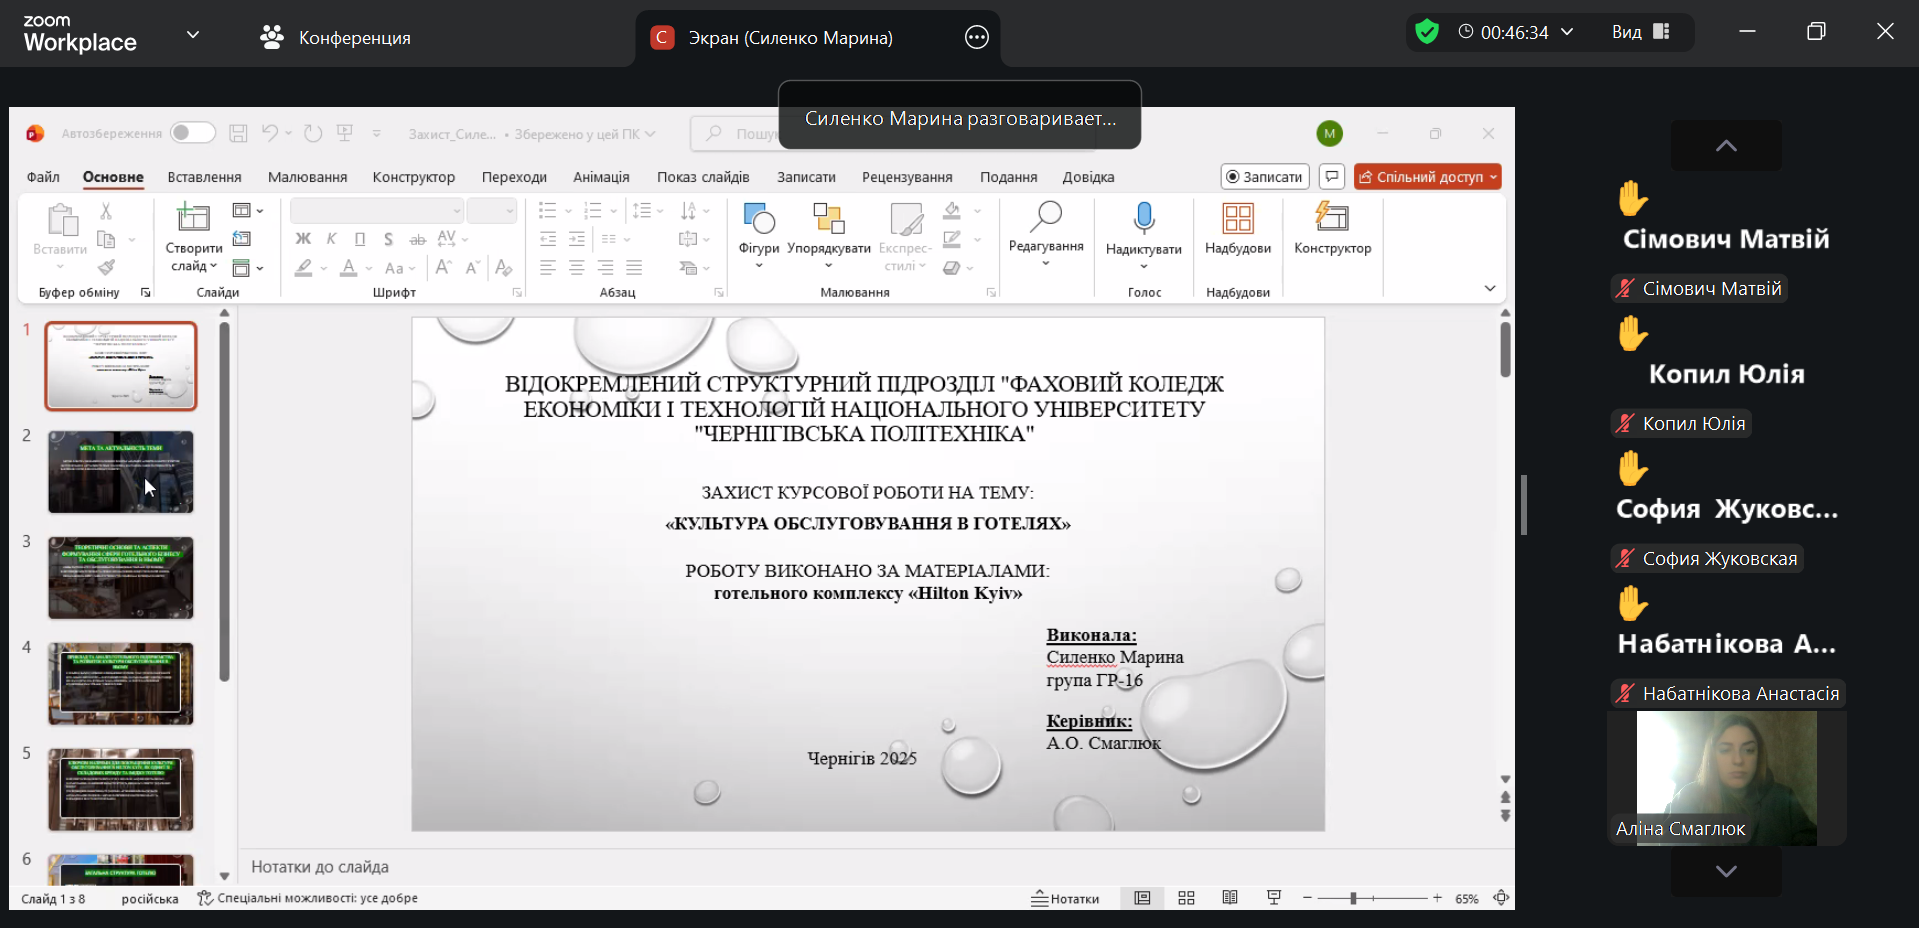Click the Записати record button
Viewport: 1919px width, 928px height.
pos(1265,177)
